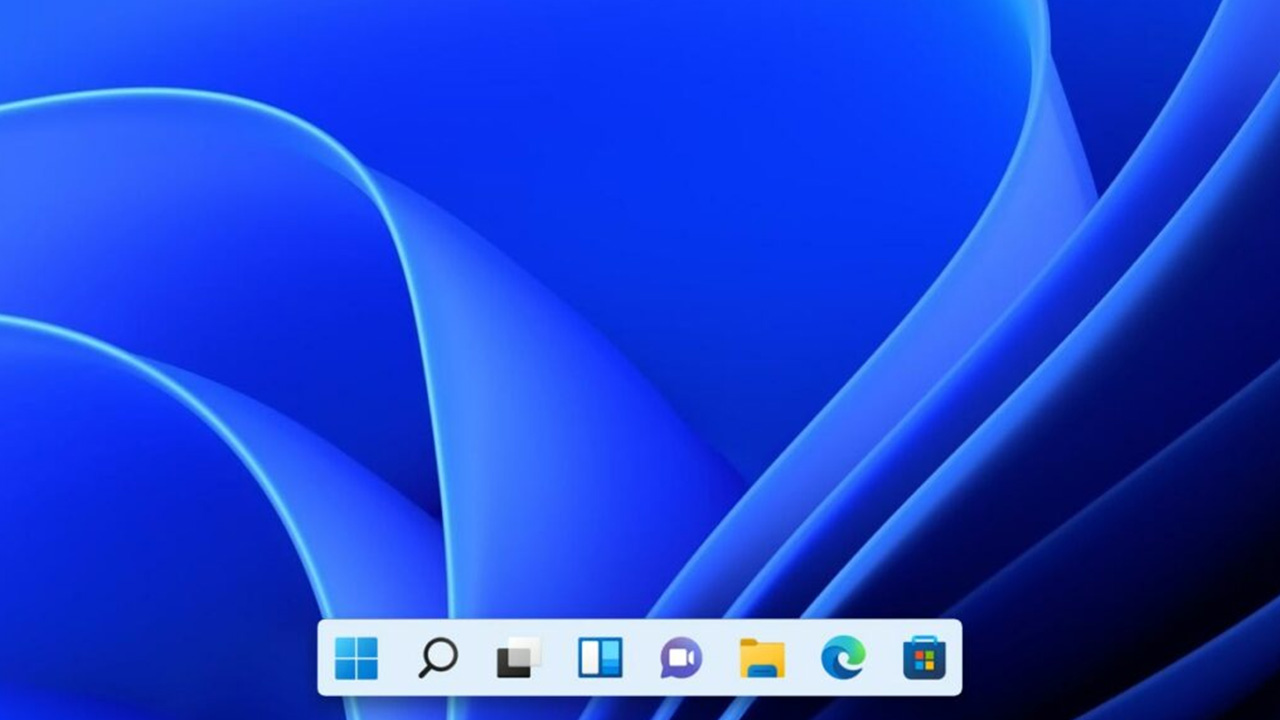1280x720 pixels.
Task: Click the leftmost taskbar icon
Action: click(357, 658)
